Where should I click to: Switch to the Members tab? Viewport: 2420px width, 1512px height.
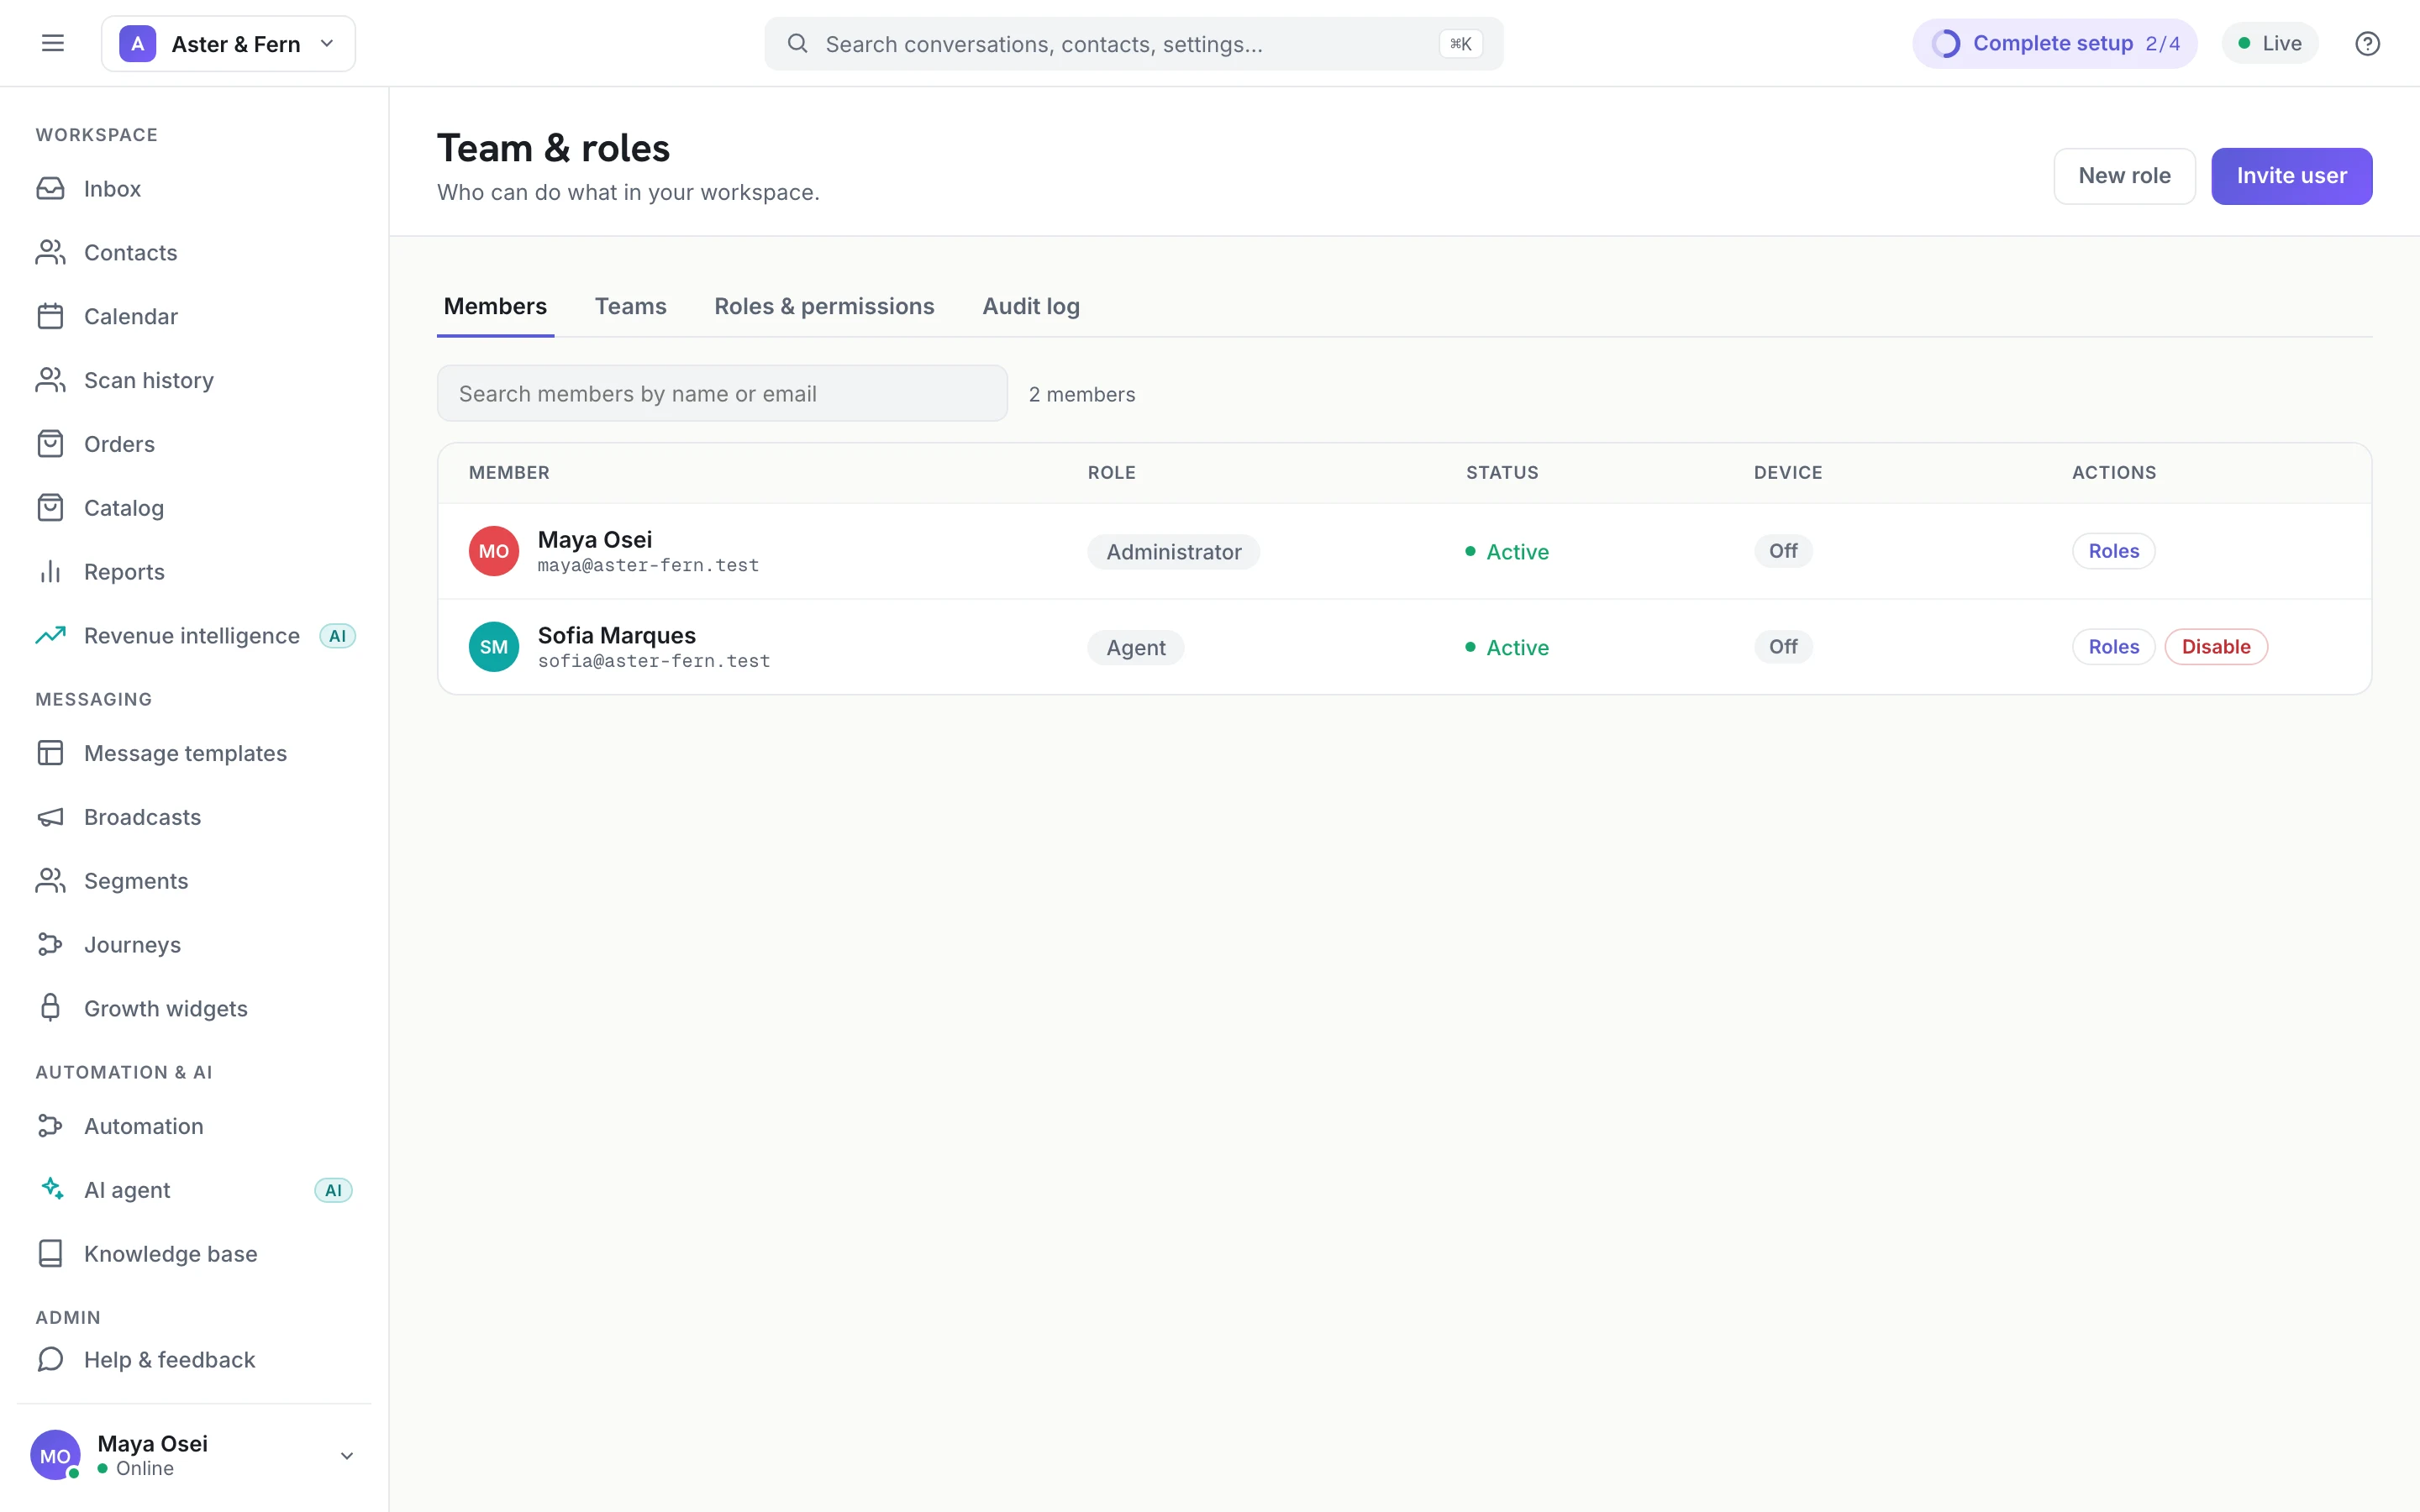[495, 306]
